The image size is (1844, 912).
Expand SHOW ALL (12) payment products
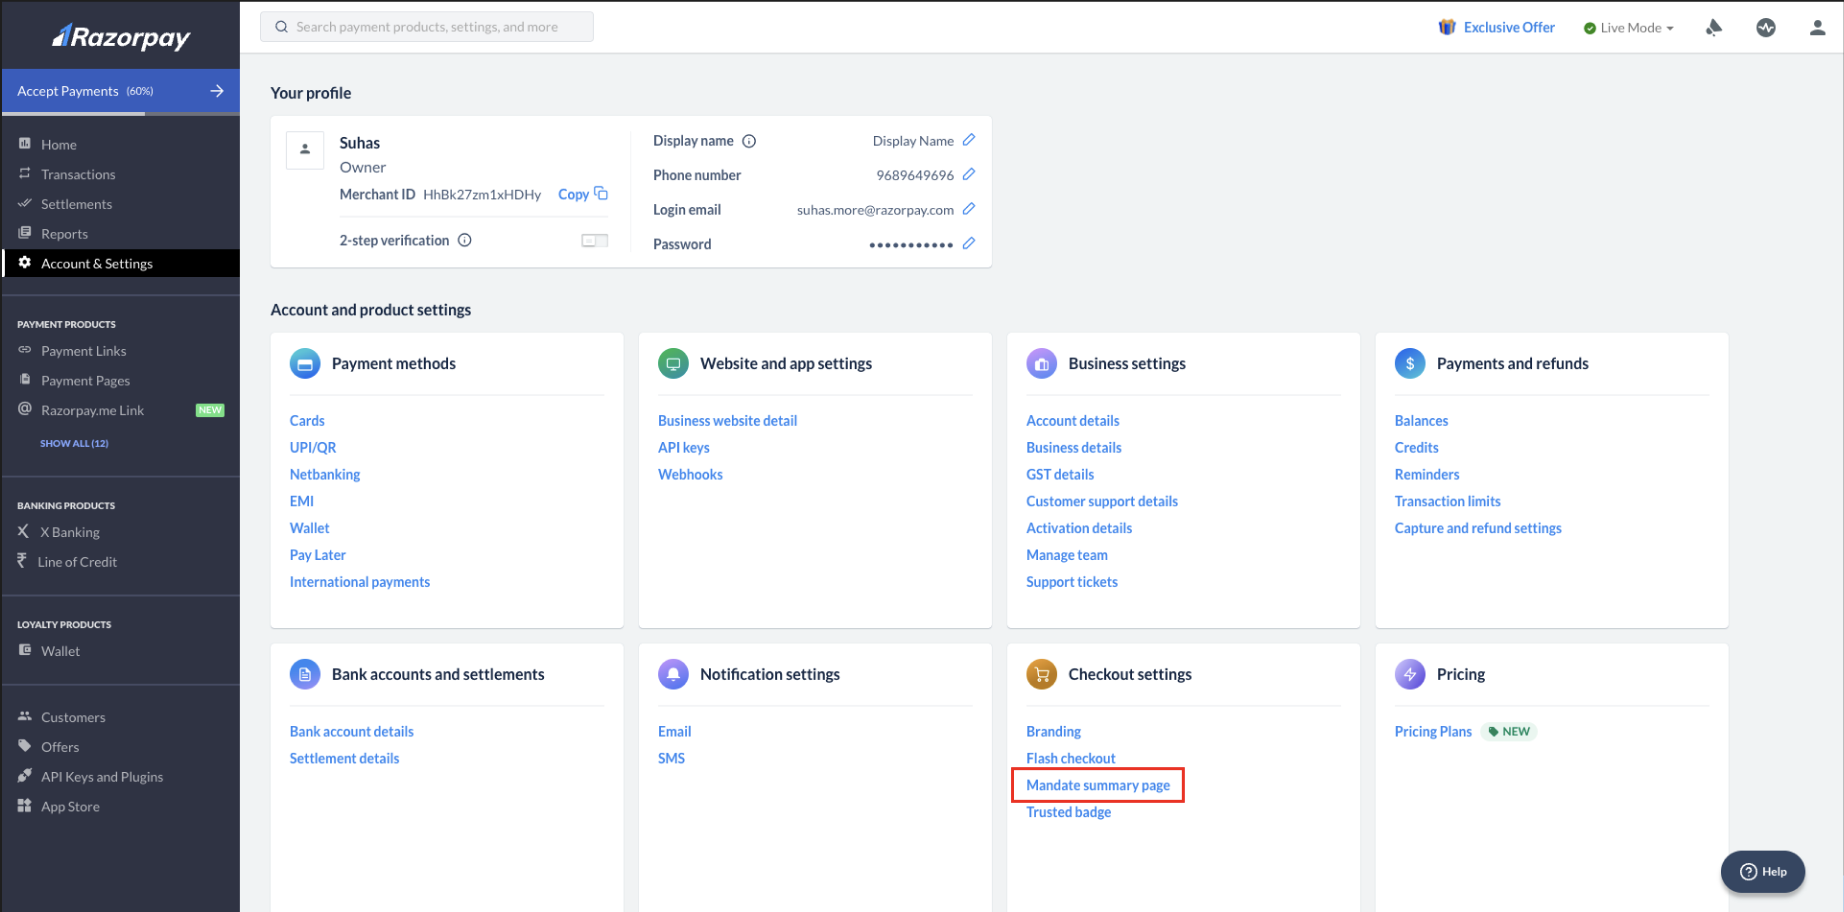click(74, 443)
